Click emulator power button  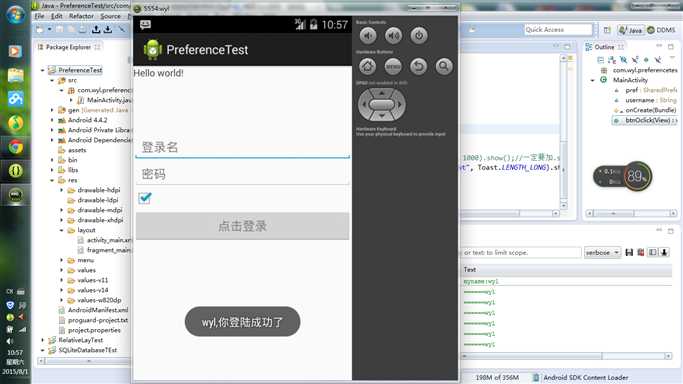pos(419,36)
